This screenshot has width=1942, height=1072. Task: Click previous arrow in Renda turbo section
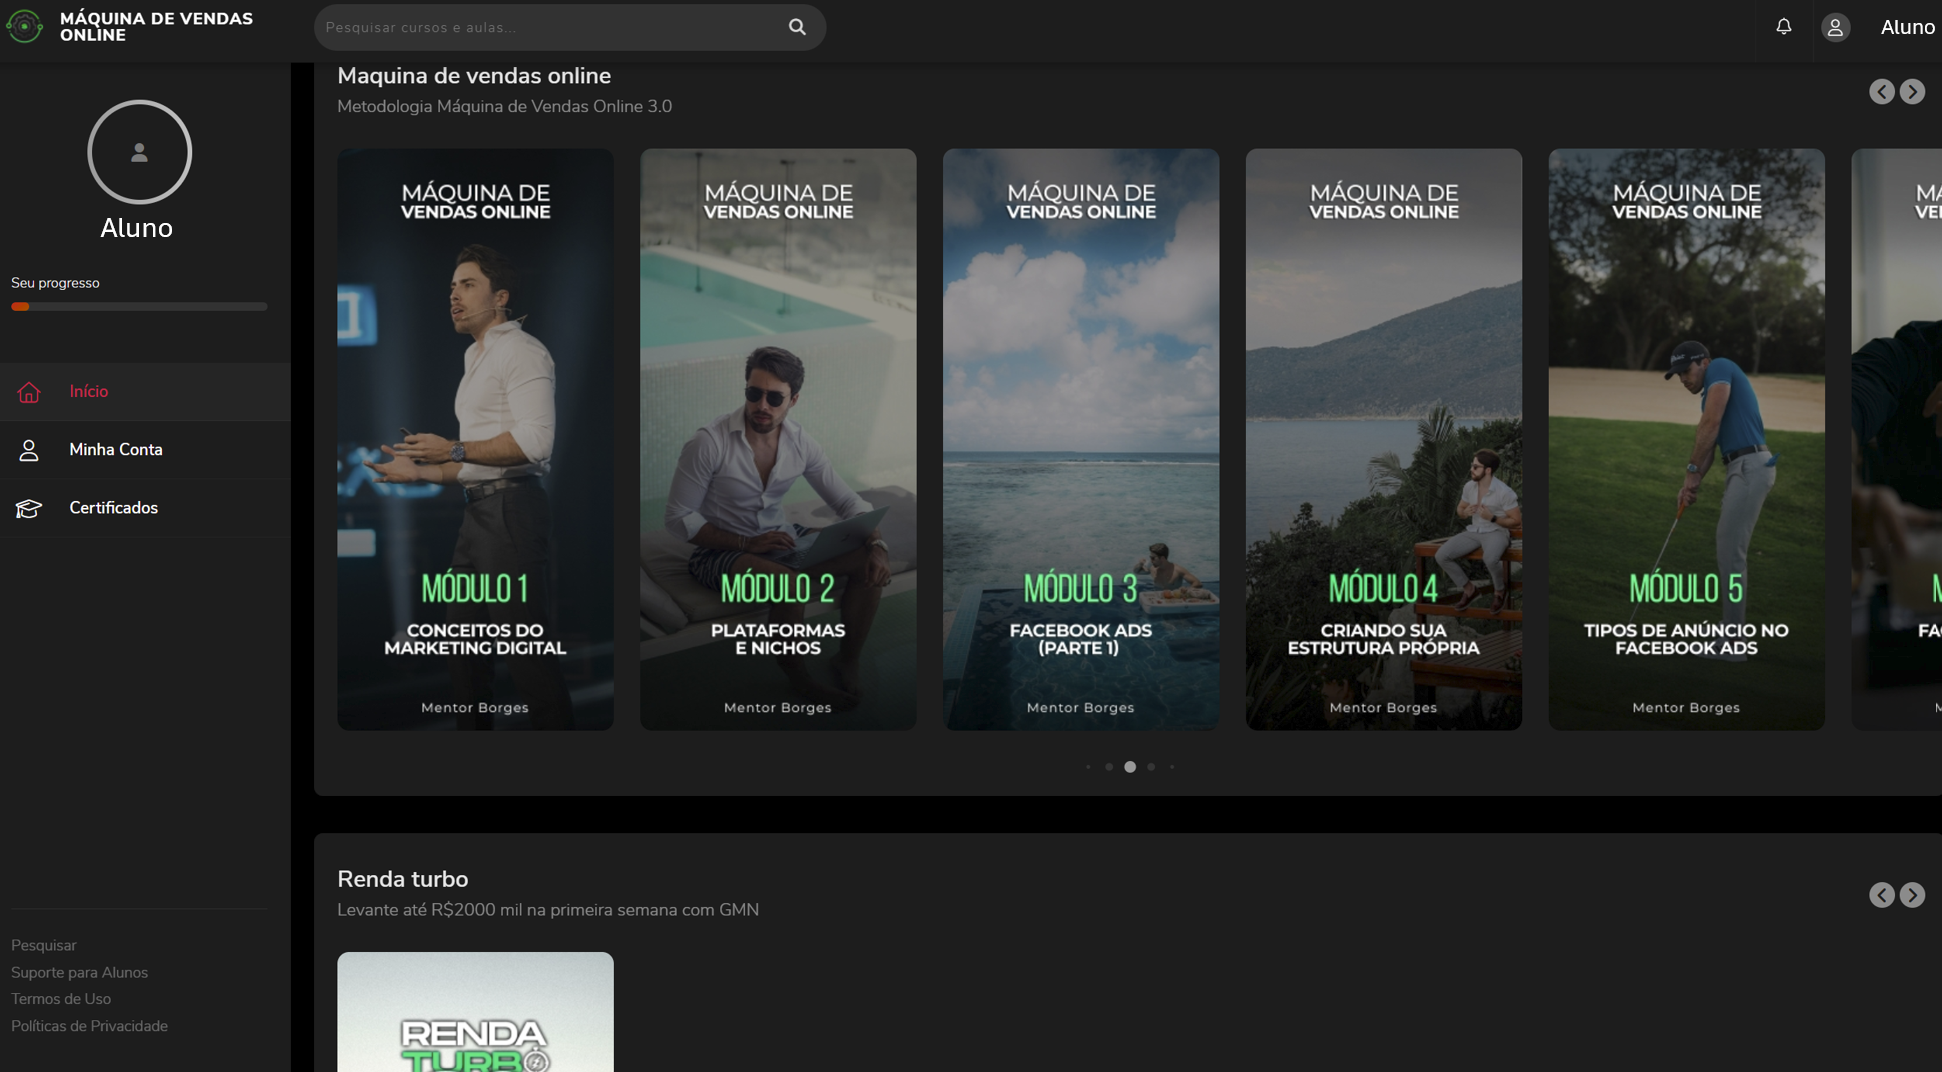click(x=1881, y=895)
